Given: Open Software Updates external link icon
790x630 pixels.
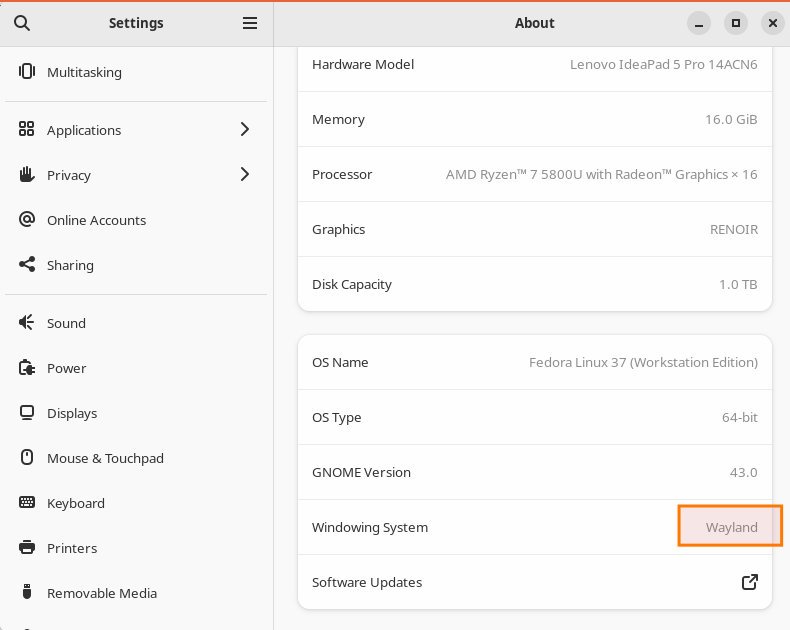Looking at the screenshot, I should pyautogui.click(x=748, y=582).
